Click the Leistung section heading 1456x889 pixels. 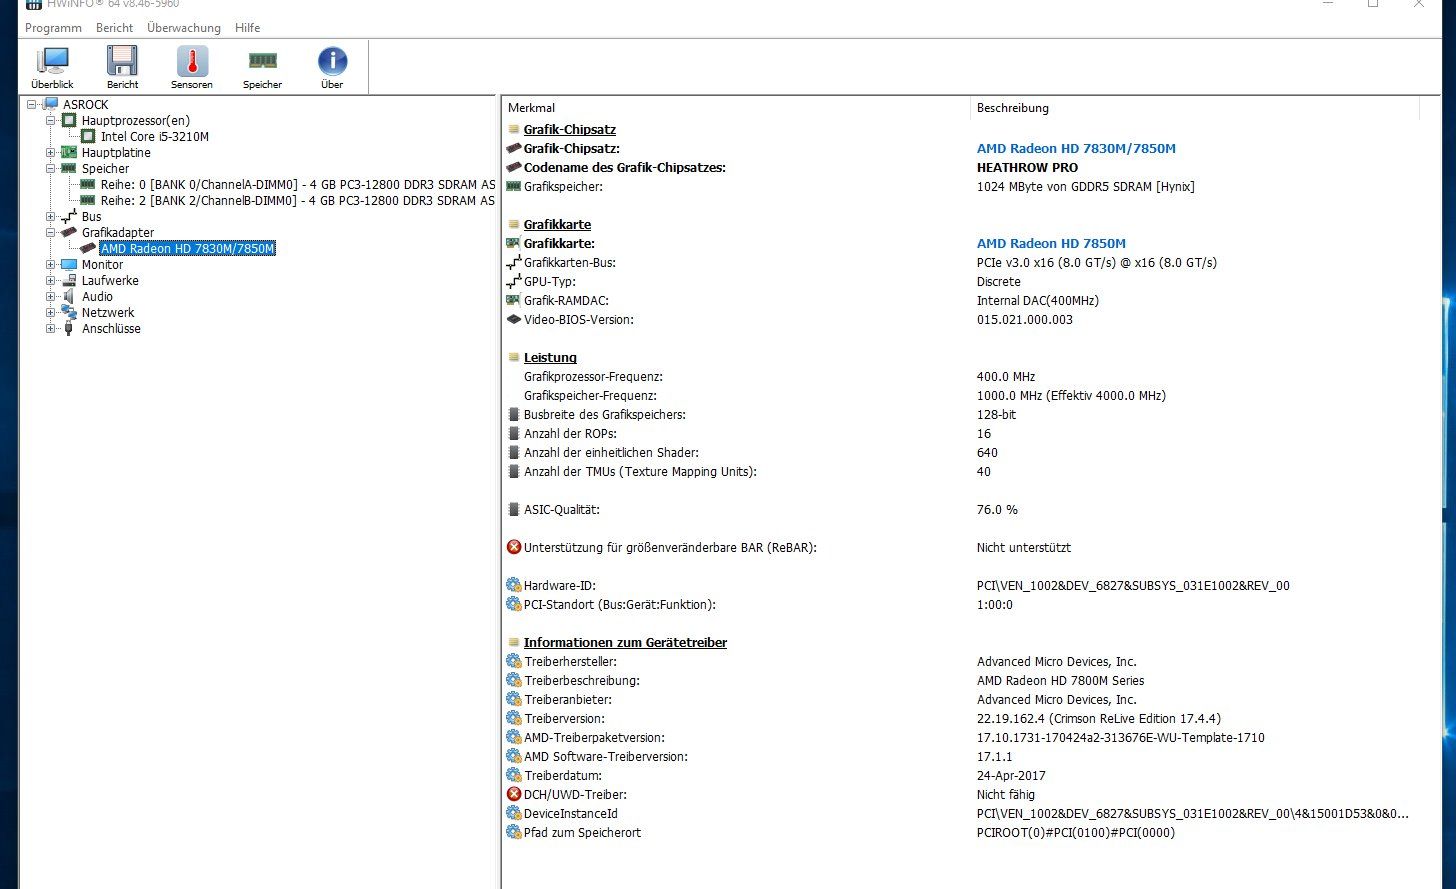click(550, 357)
